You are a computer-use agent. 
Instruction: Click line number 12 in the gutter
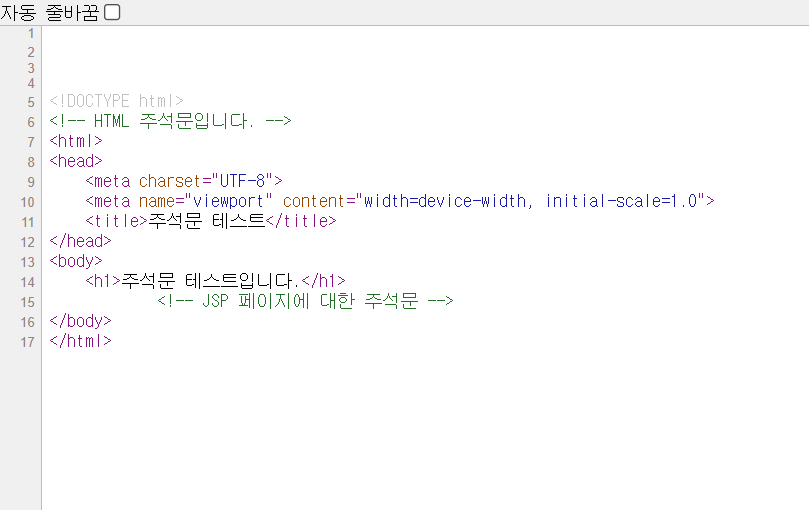(x=27, y=242)
